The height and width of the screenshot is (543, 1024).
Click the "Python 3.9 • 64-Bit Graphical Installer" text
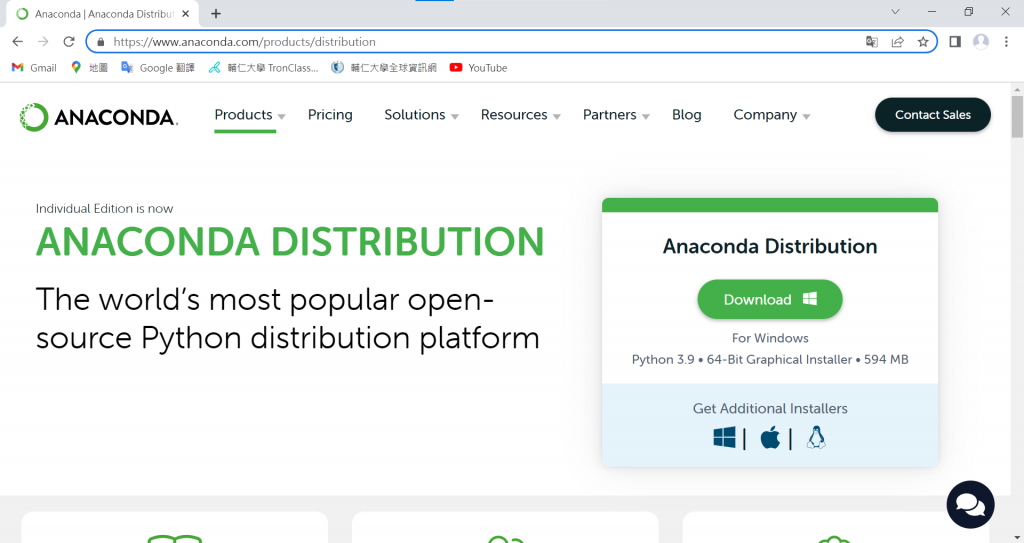pos(742,359)
